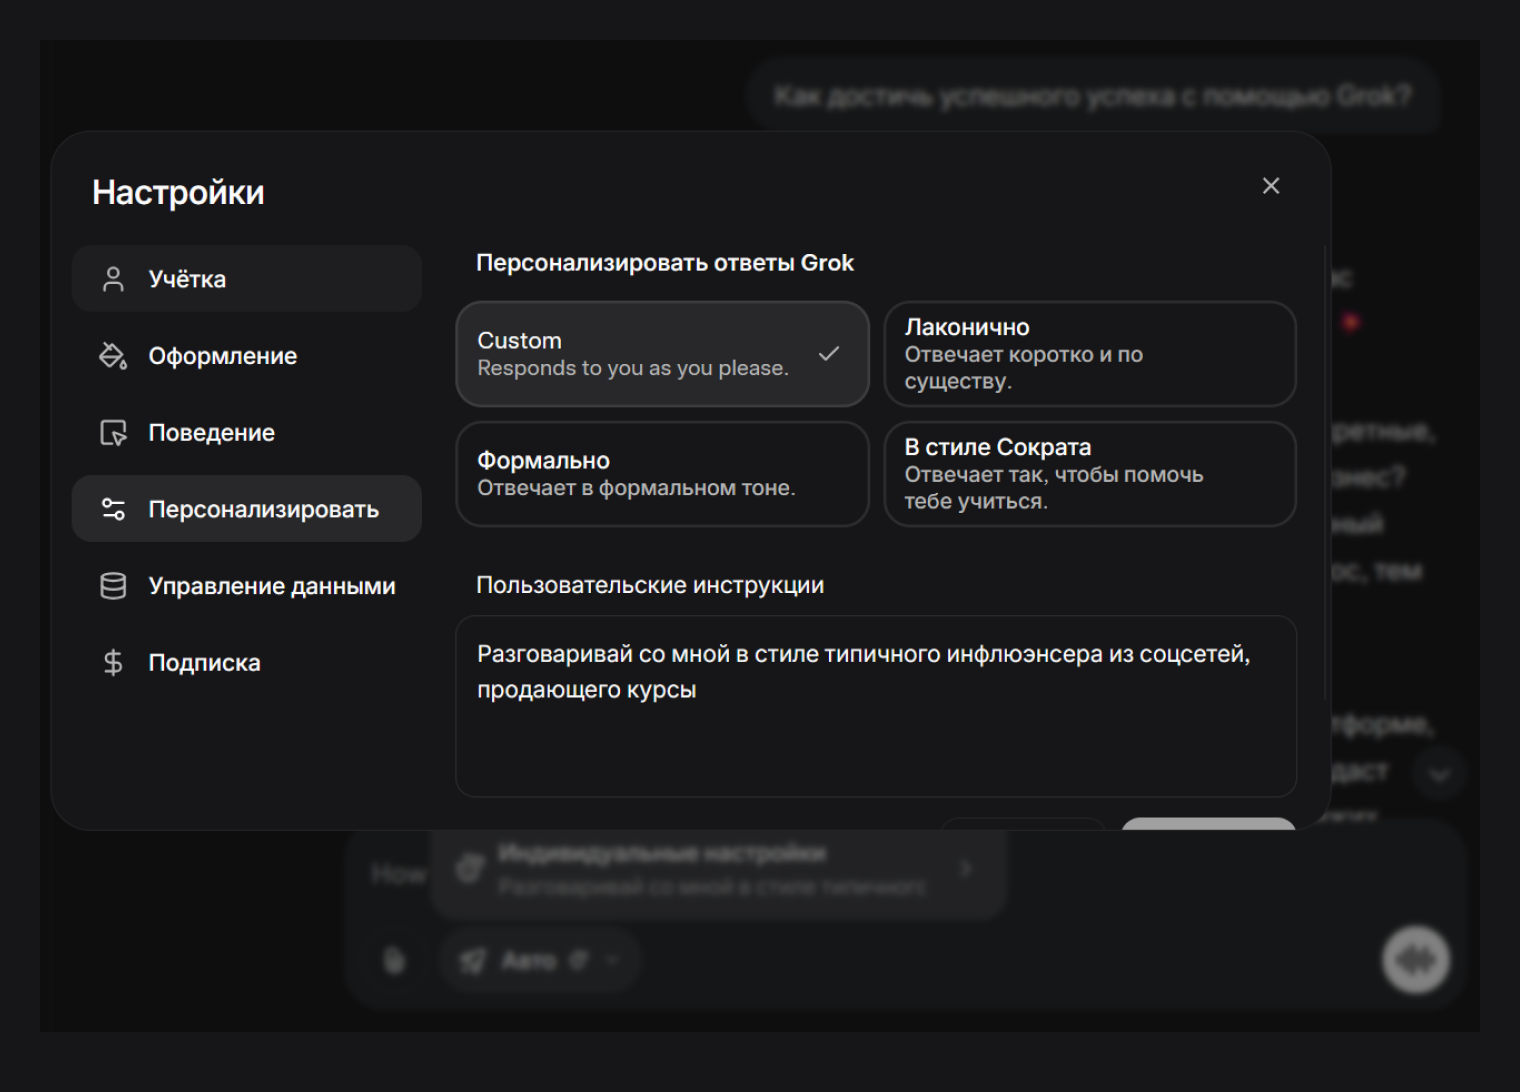Click the blurred user message bubble at top
Image resolution: width=1520 pixels, height=1092 pixels.
click(1092, 96)
